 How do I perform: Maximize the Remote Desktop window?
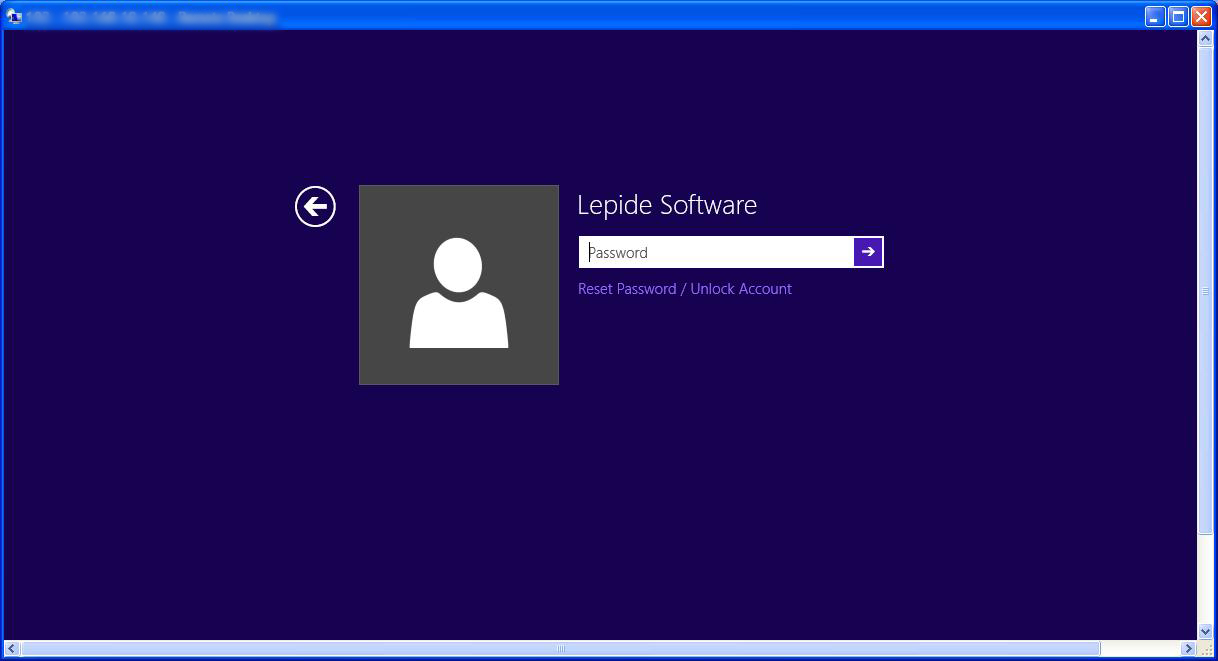[x=1178, y=16]
